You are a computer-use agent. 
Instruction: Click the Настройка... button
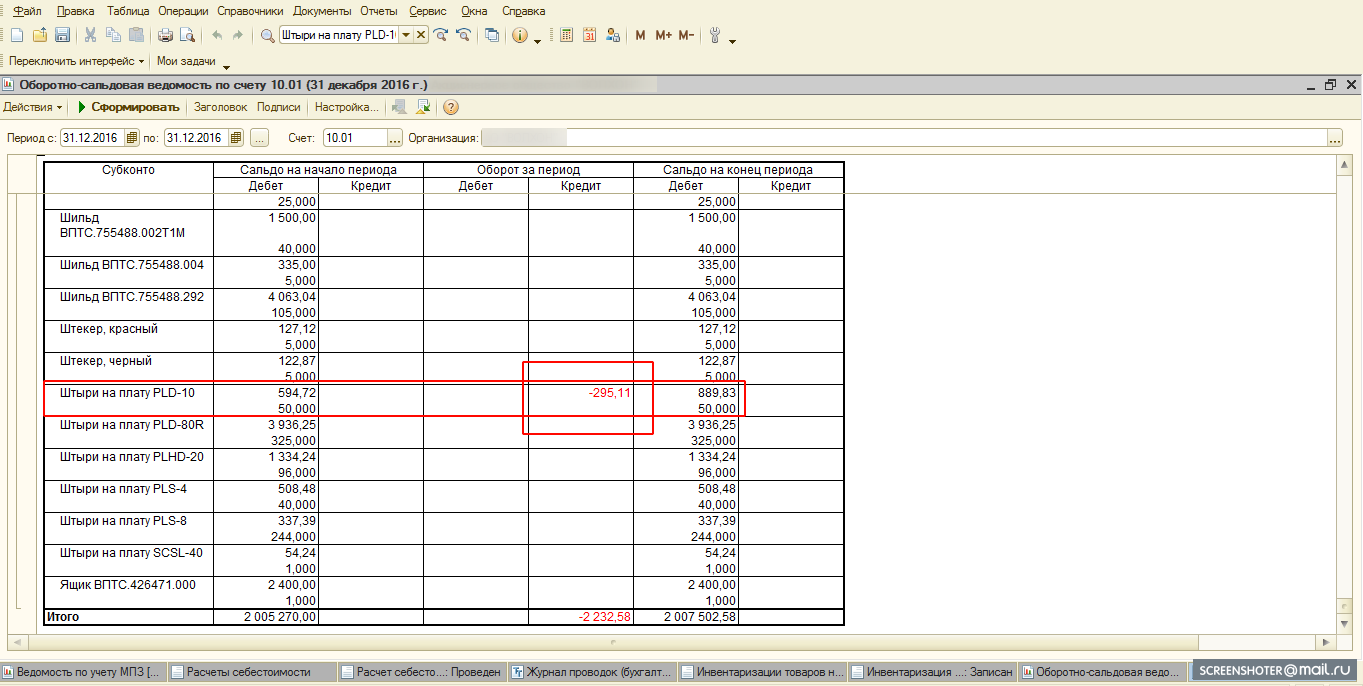click(x=346, y=107)
